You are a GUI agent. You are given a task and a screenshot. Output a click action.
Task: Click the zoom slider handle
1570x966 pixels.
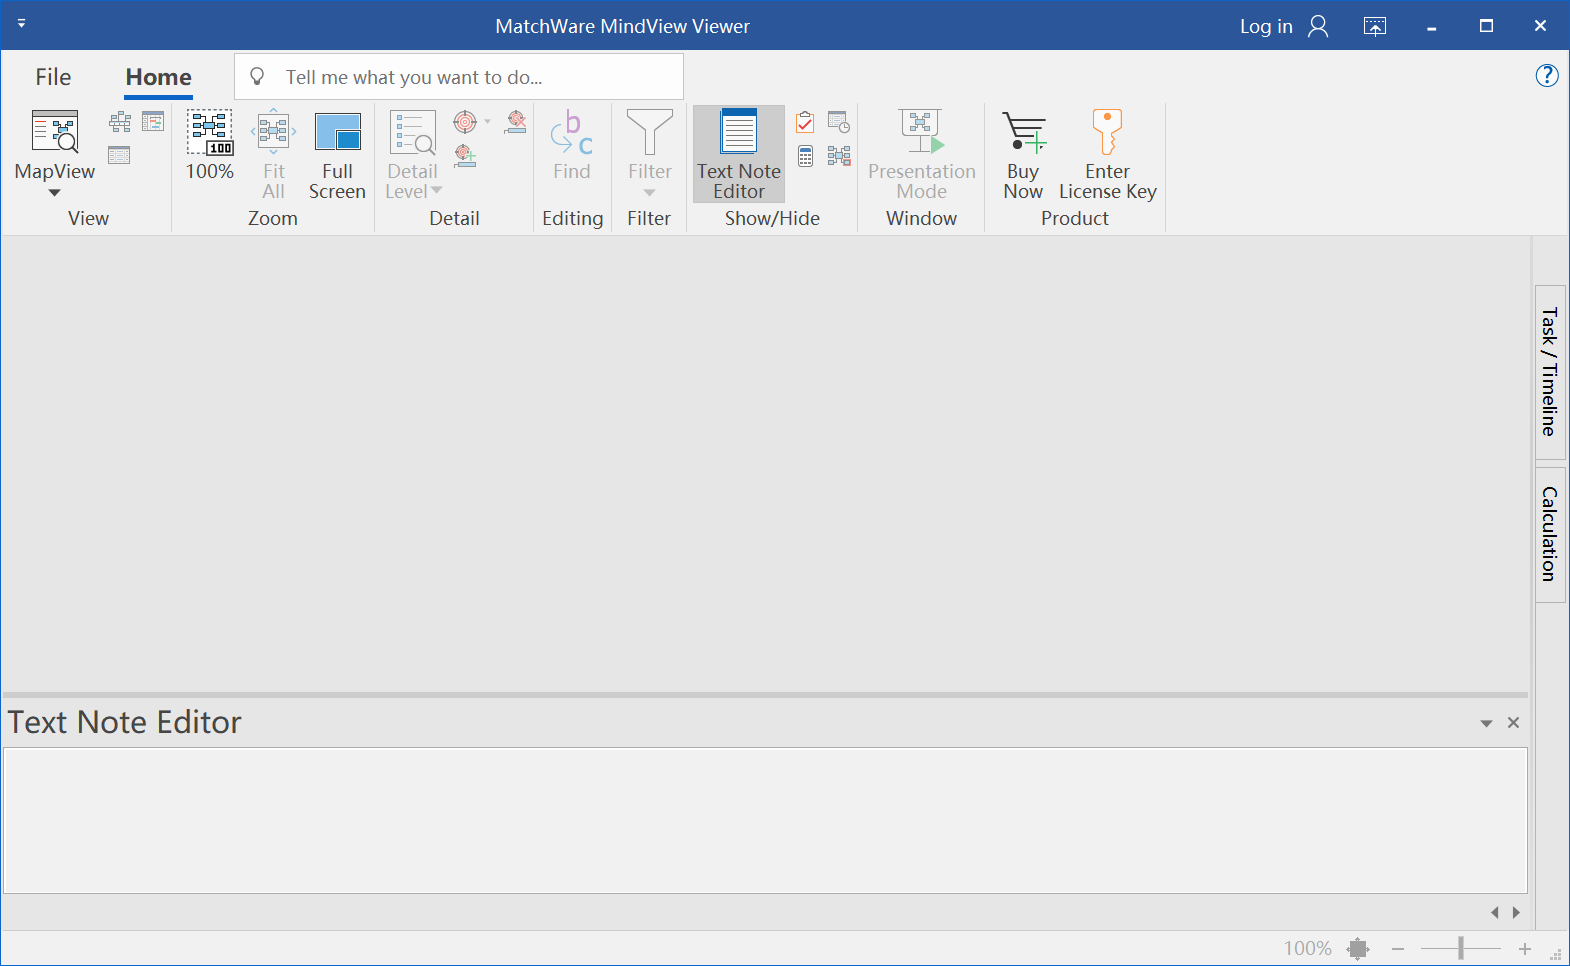(1461, 948)
